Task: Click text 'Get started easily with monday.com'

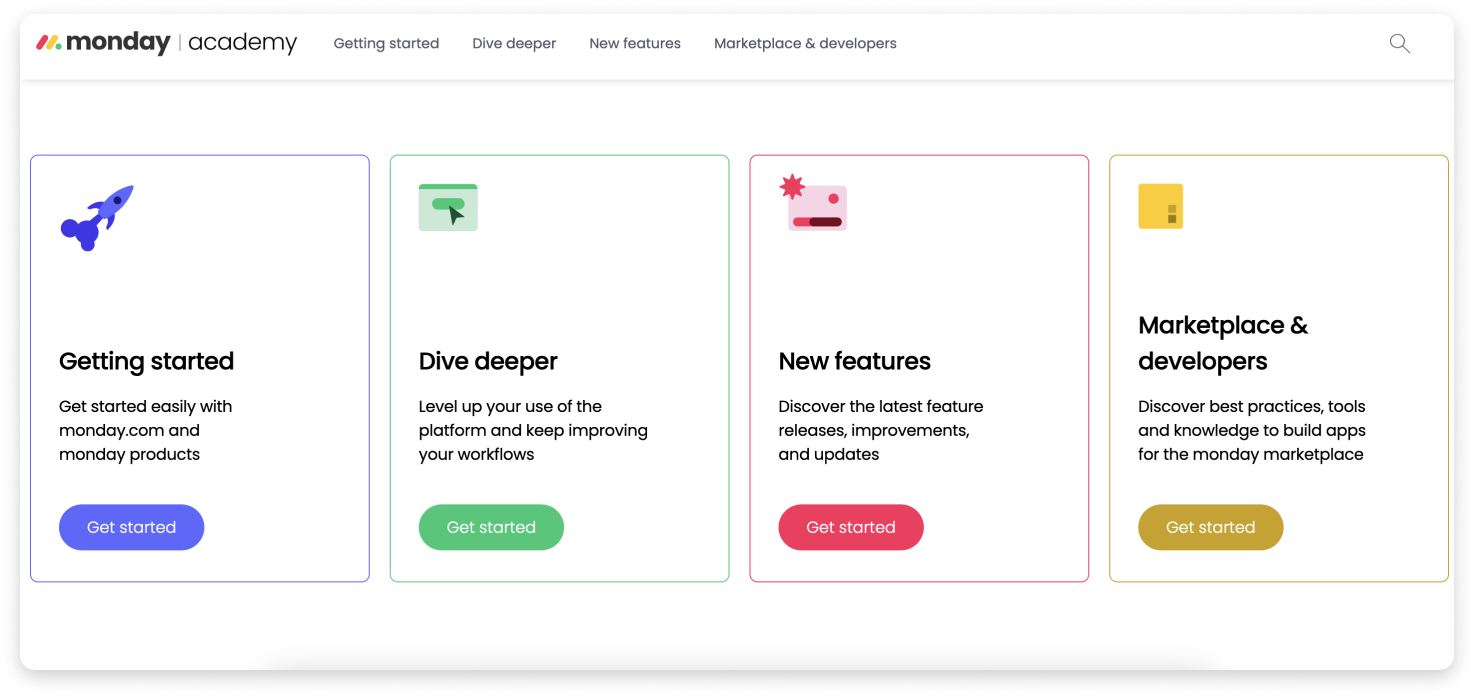Action: click(146, 418)
